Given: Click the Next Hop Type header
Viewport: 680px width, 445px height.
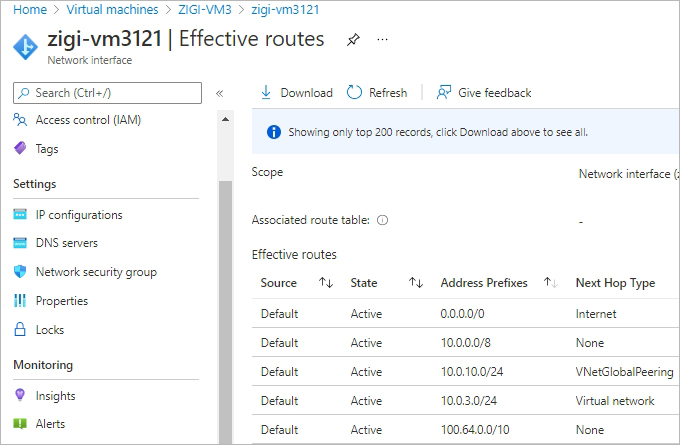Looking at the screenshot, I should (x=615, y=283).
